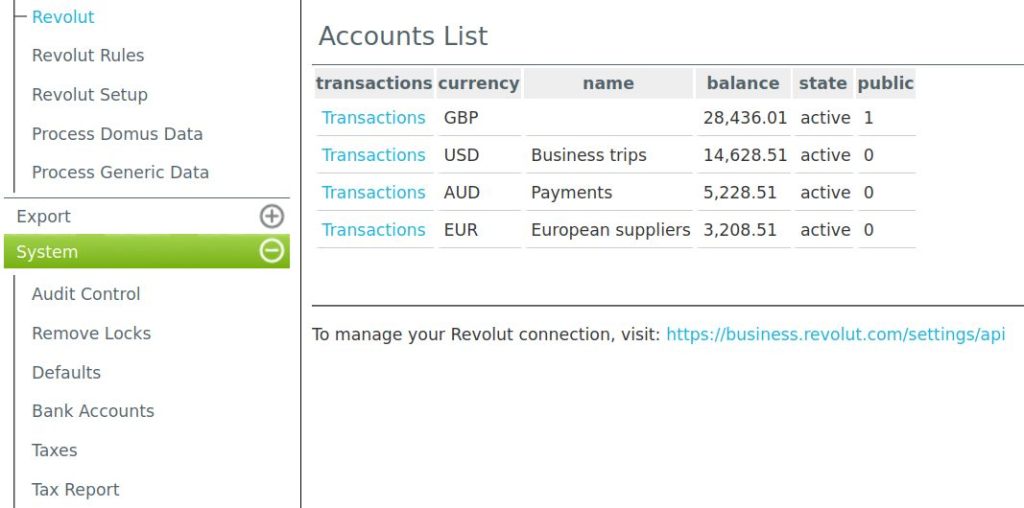Open the Revolut menu item
Screen dimensions: 1024x508
63,17
